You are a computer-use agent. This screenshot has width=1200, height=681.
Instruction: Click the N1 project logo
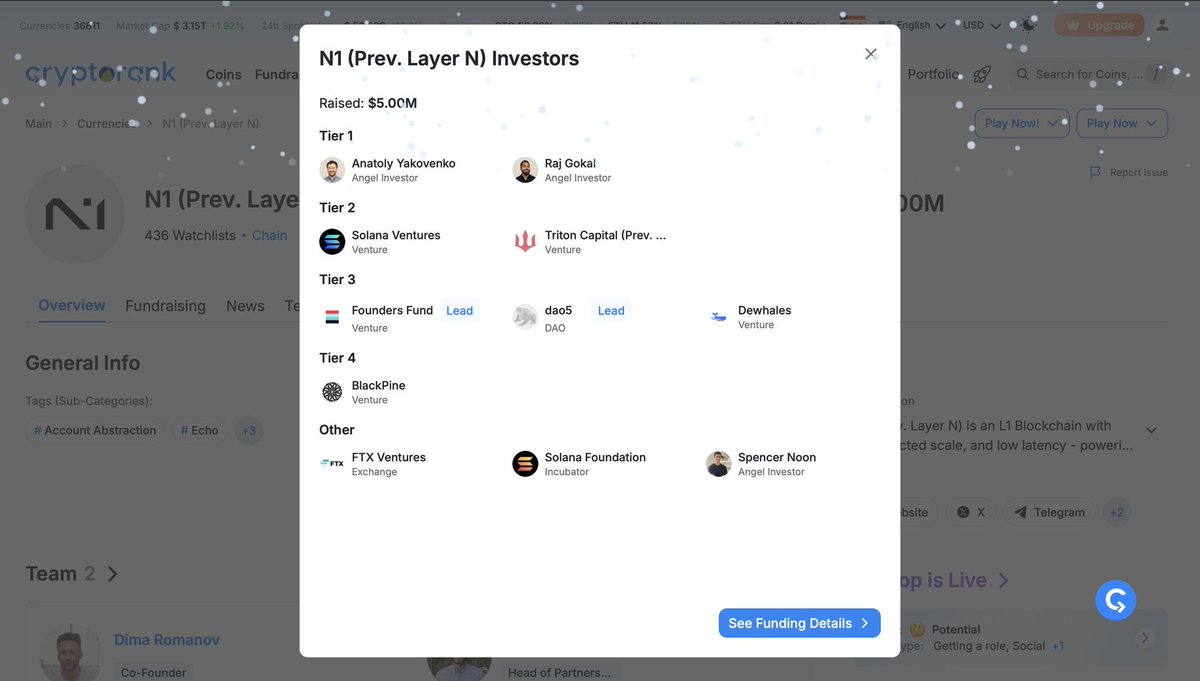[75, 214]
